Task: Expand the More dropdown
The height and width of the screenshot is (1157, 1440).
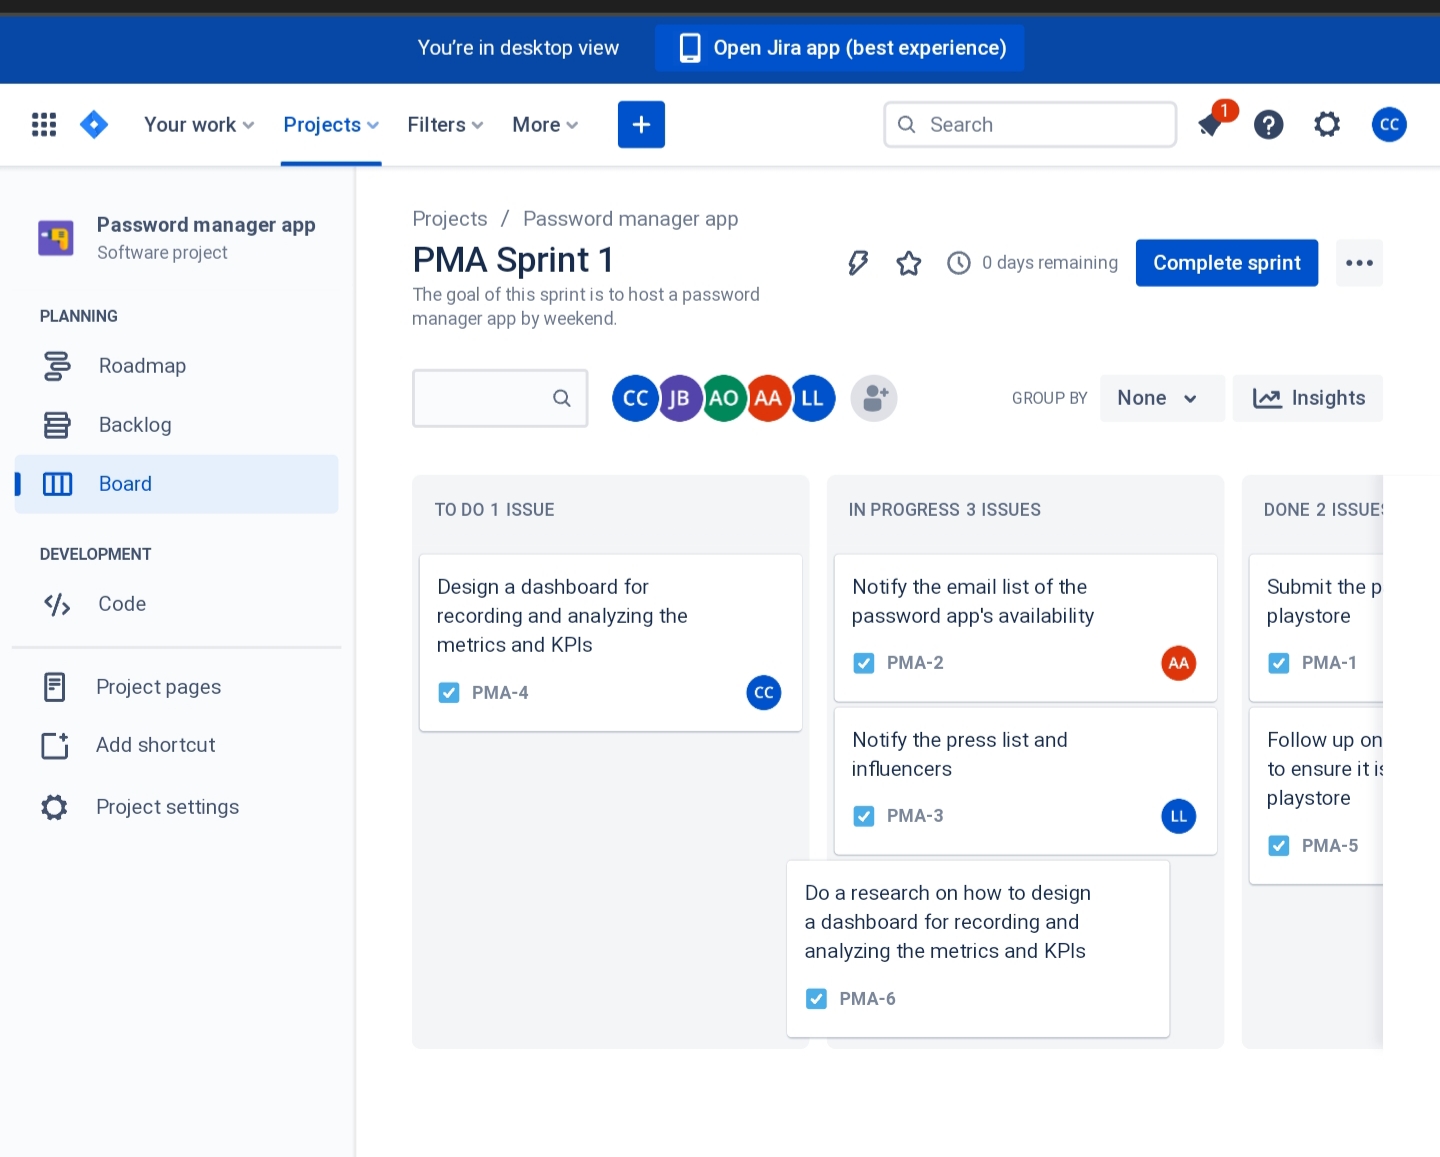Action: [x=545, y=125]
